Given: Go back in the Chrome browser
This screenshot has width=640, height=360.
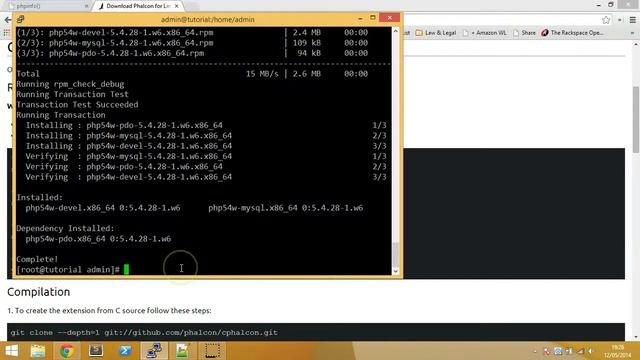Looking at the screenshot, I should (7, 20).
